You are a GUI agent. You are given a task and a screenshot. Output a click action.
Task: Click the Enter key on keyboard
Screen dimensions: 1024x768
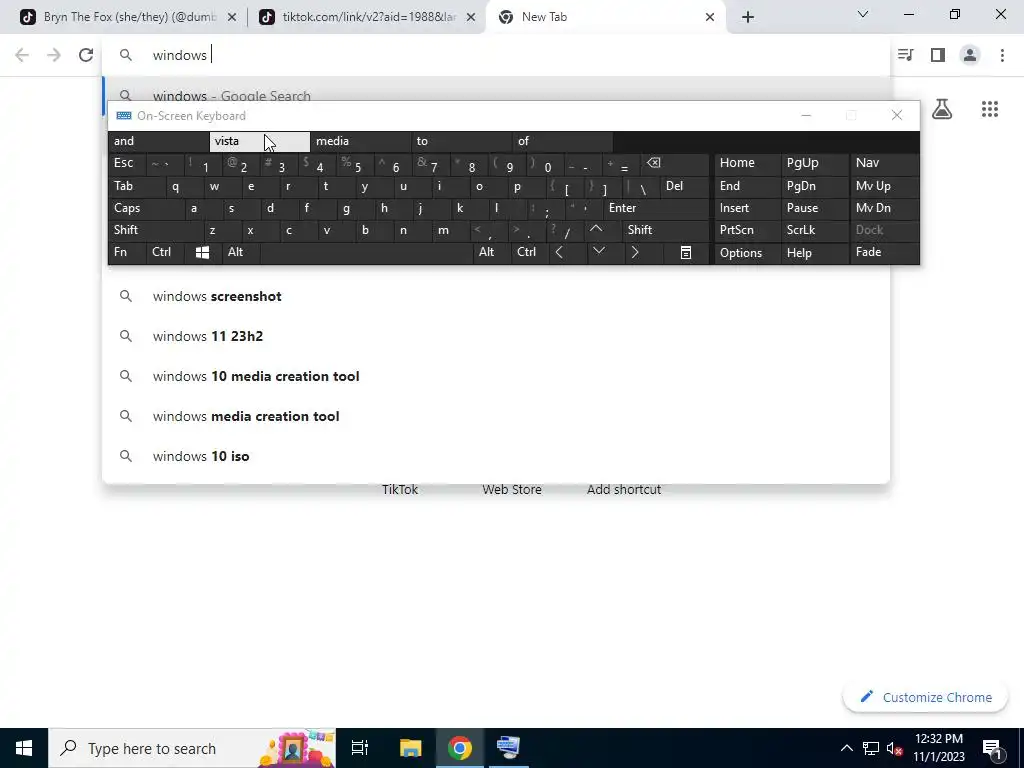[656, 208]
